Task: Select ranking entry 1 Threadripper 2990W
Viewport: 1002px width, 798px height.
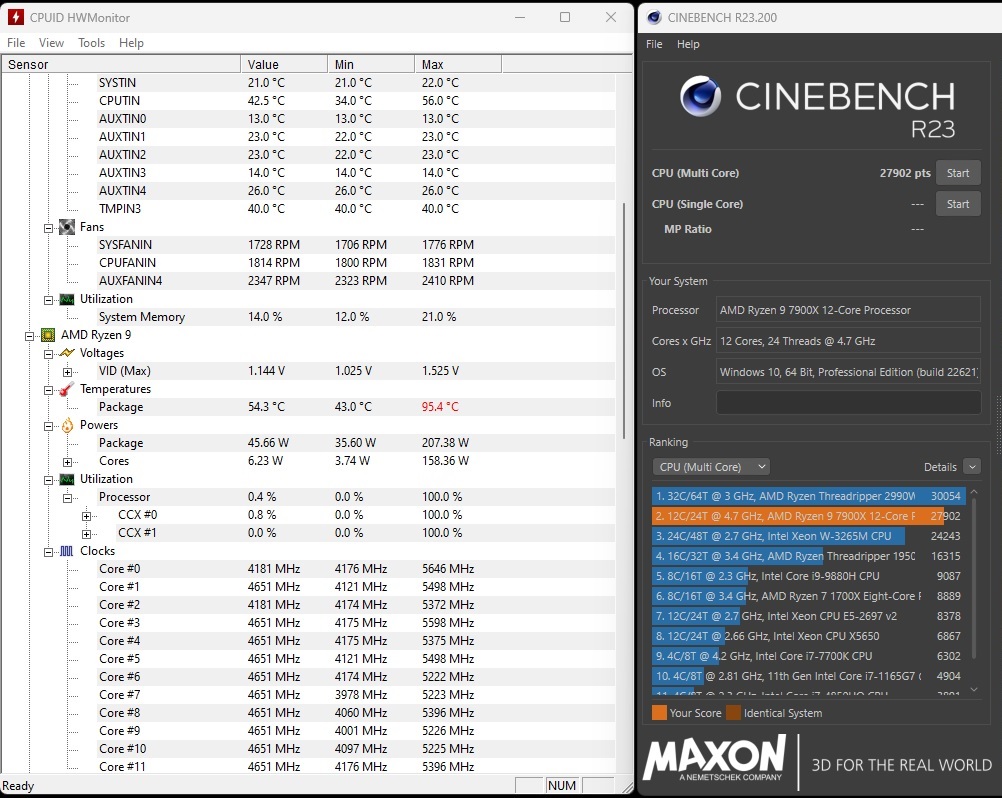Action: coord(808,496)
